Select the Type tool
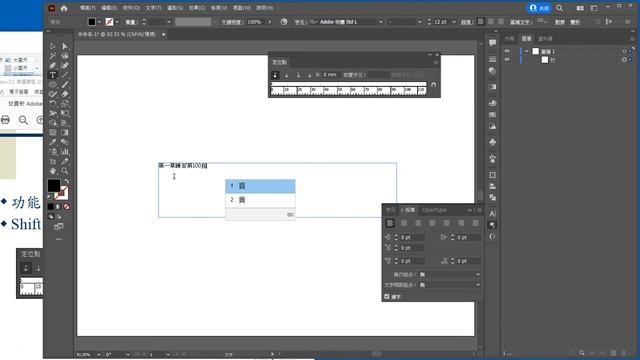 pos(53,75)
